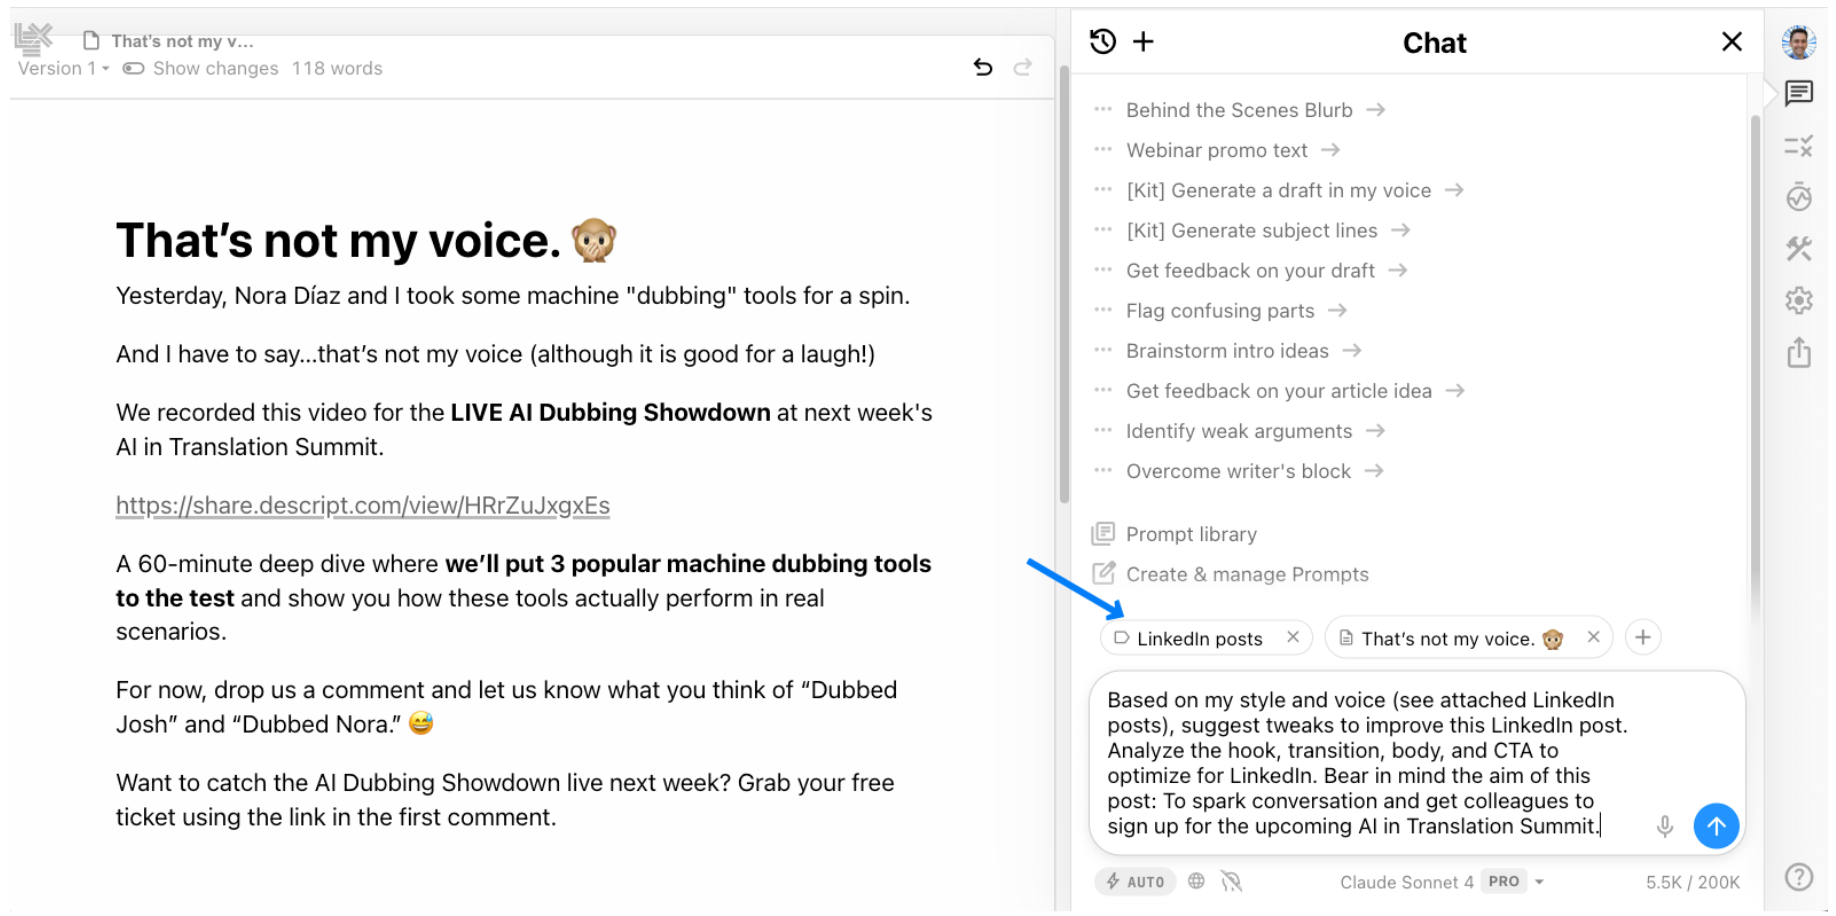Open the Version 1 dropdown
1836x916 pixels.
pyautogui.click(x=62, y=68)
